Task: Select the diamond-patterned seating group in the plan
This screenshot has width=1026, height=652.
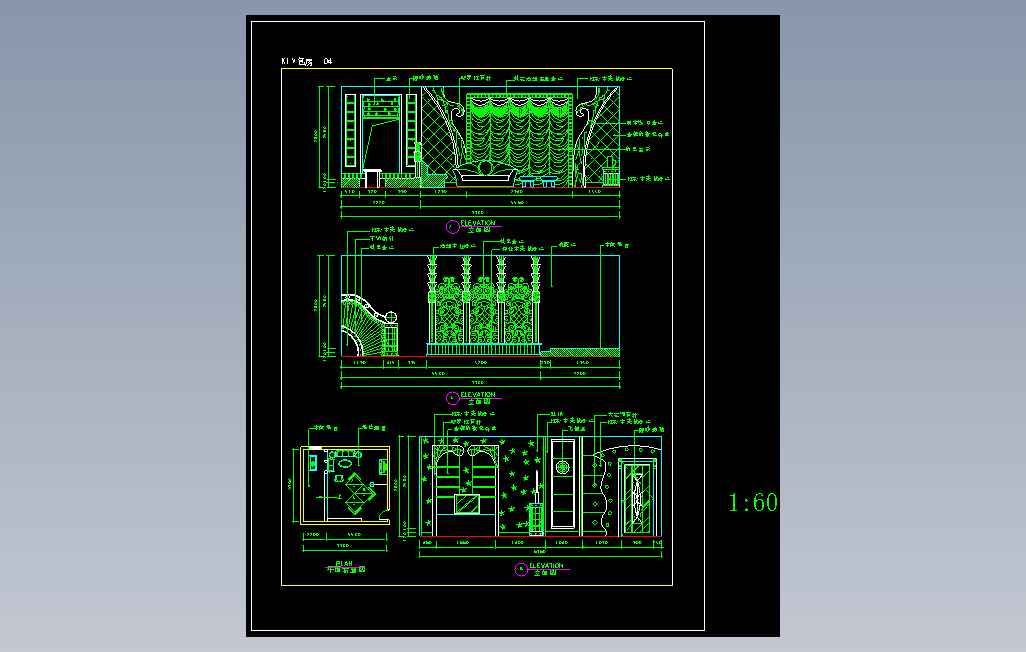Action: click(360, 493)
